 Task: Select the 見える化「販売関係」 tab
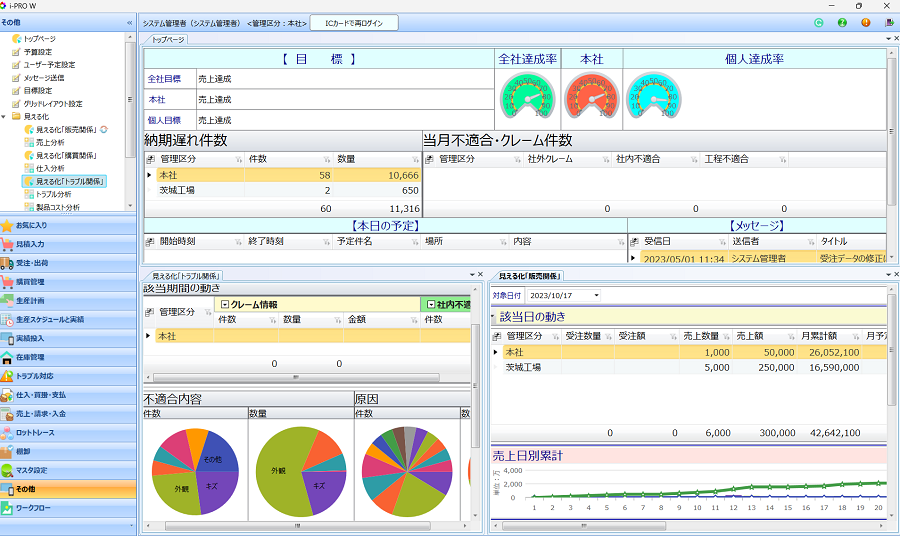pyautogui.click(x=529, y=275)
